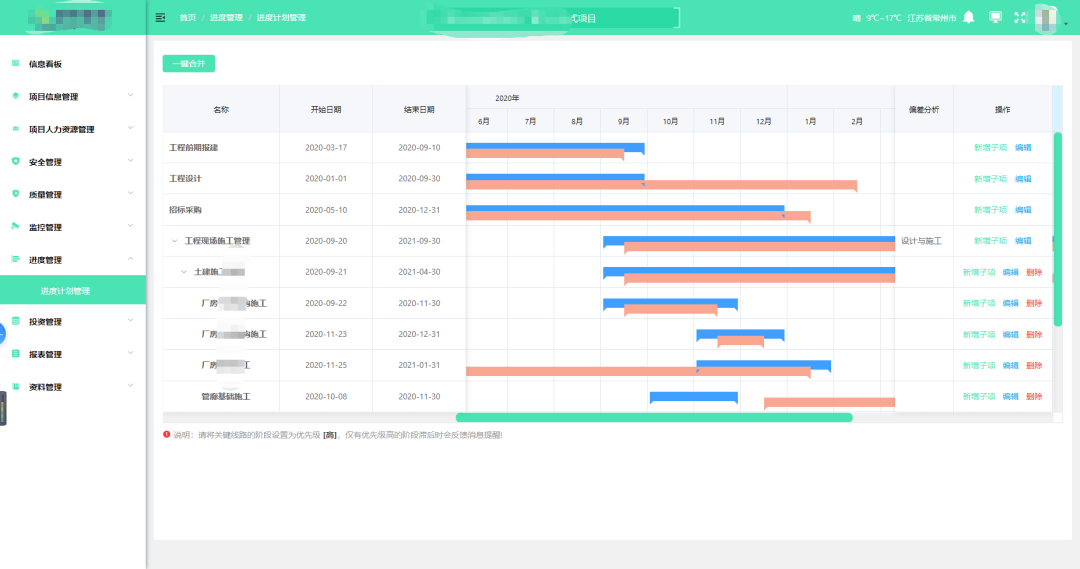Screen dimensions: 1080x569
Task: Click the 信息看板 dashboard icon
Action: click(x=16, y=63)
